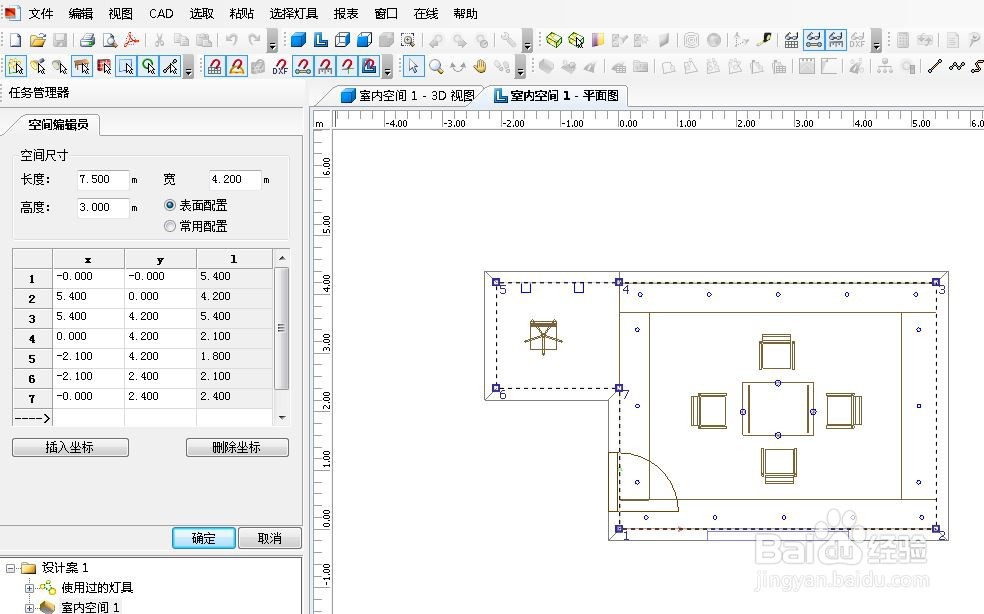Open the 帮助 menu
Screen dimensions: 984x614
coord(465,13)
